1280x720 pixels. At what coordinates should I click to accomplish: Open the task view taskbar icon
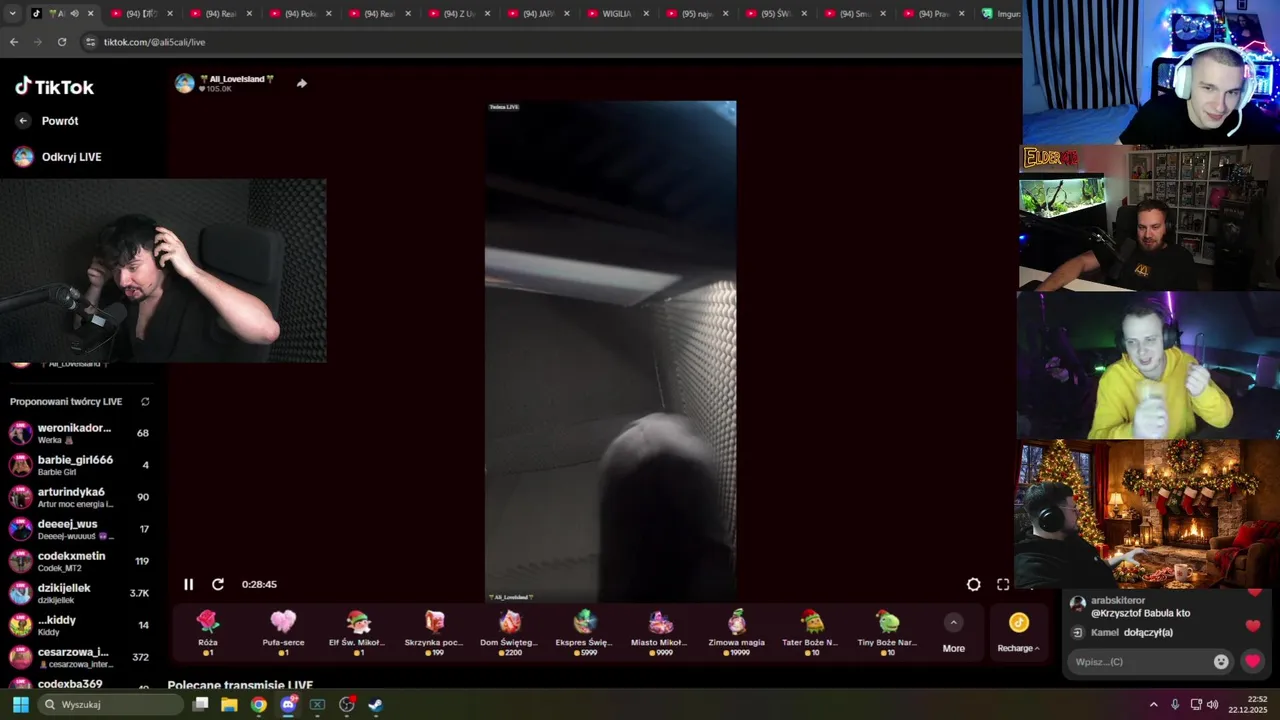[x=200, y=705]
